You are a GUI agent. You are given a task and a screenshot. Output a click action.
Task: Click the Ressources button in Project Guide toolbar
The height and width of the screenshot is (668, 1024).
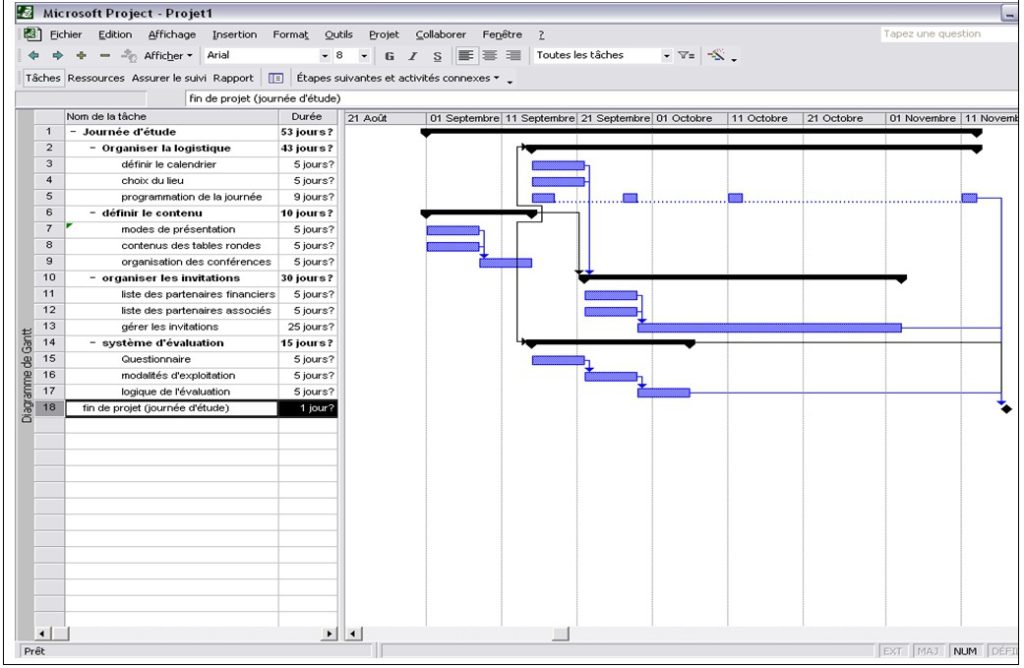point(96,78)
